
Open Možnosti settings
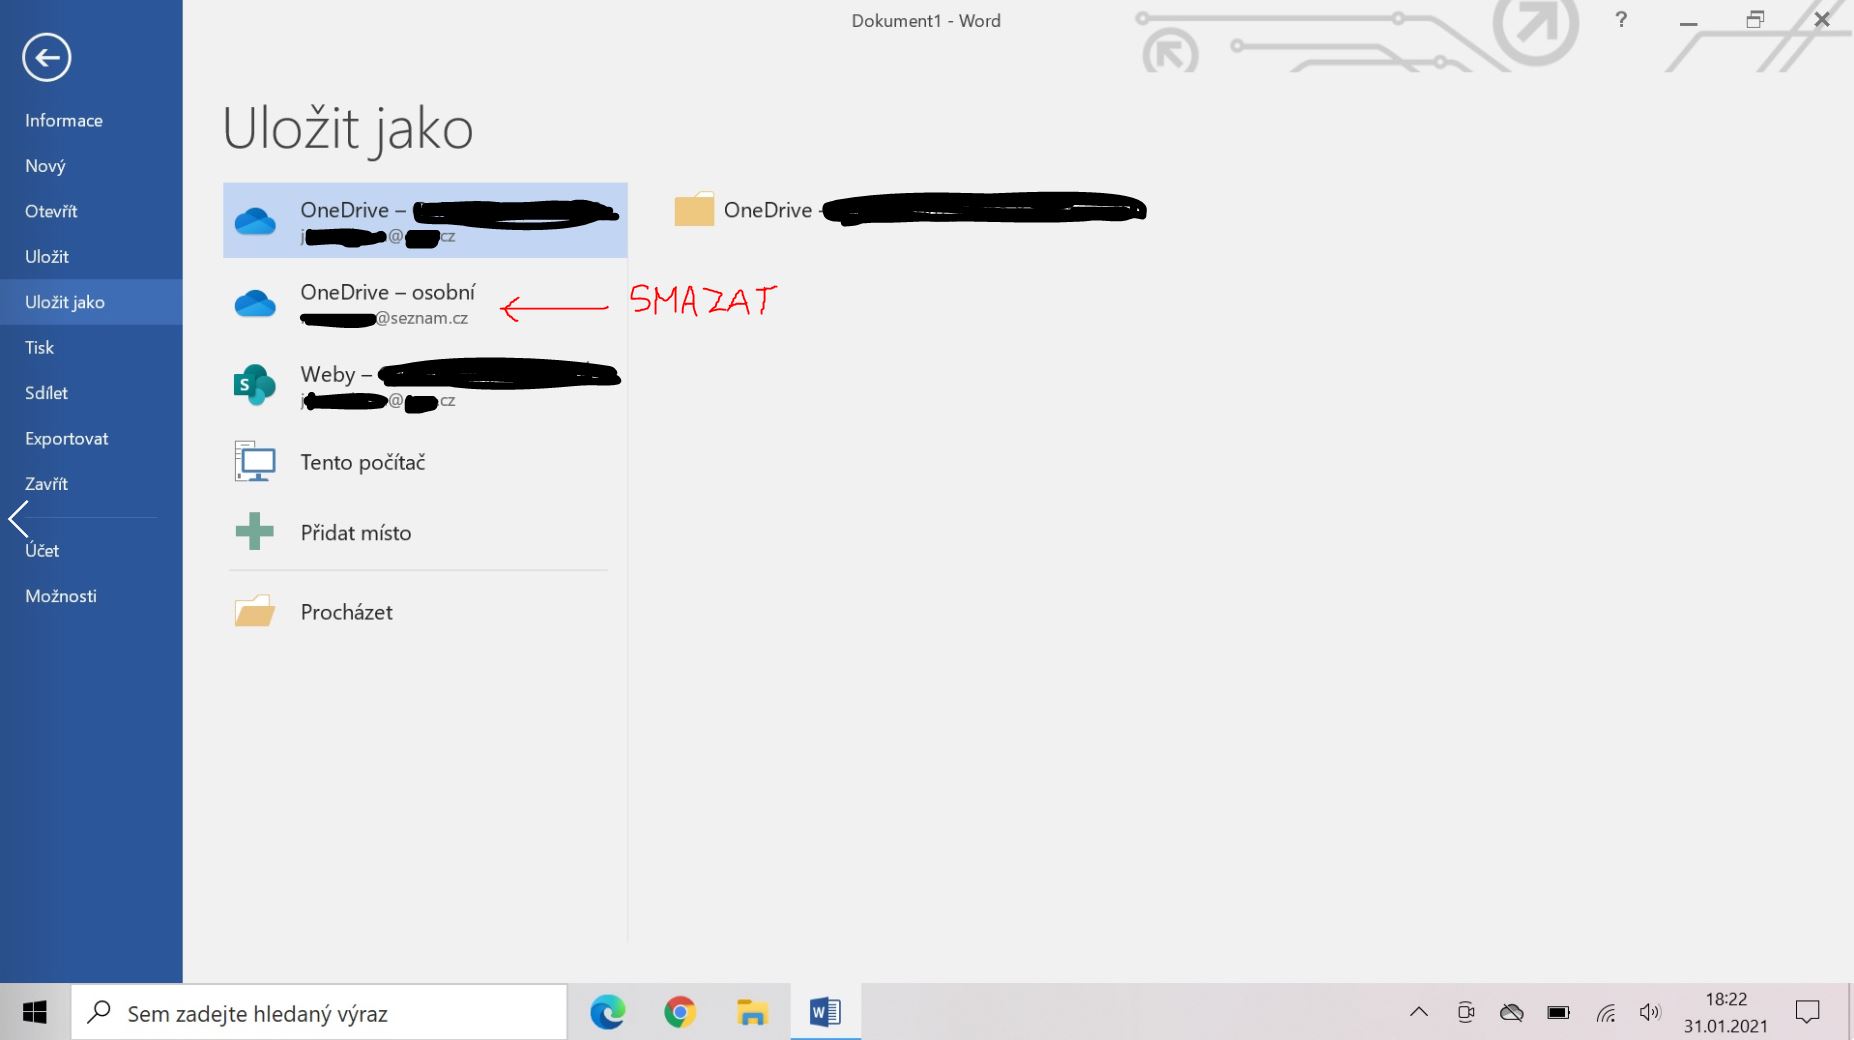(x=61, y=595)
